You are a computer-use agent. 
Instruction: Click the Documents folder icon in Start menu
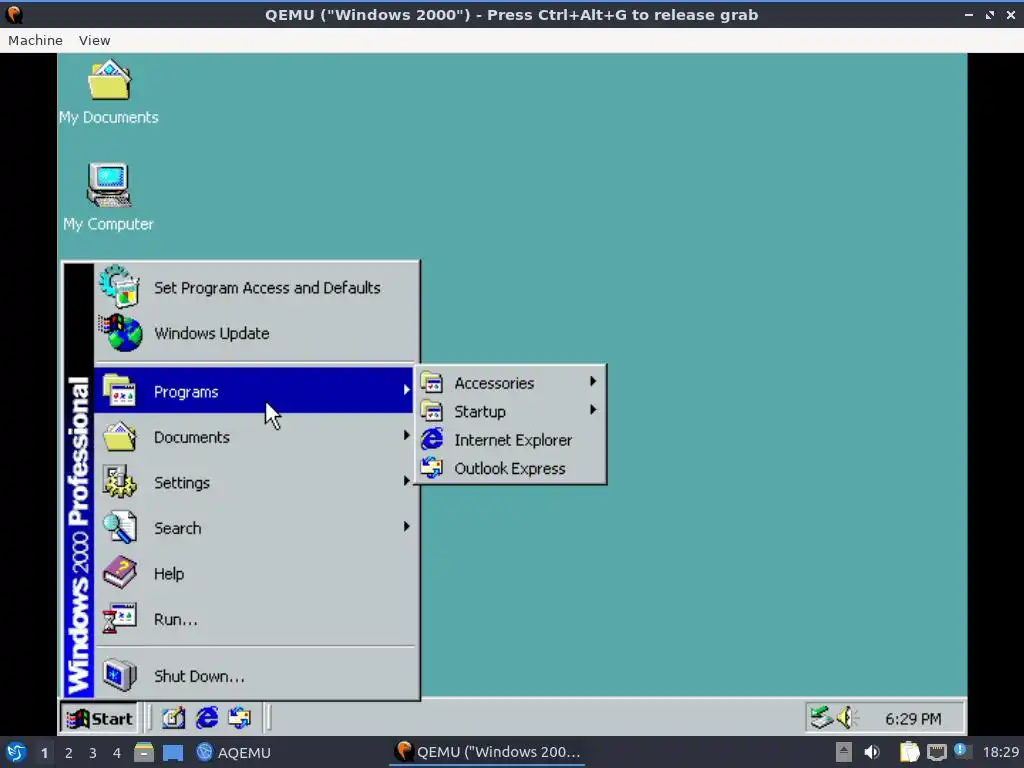119,436
